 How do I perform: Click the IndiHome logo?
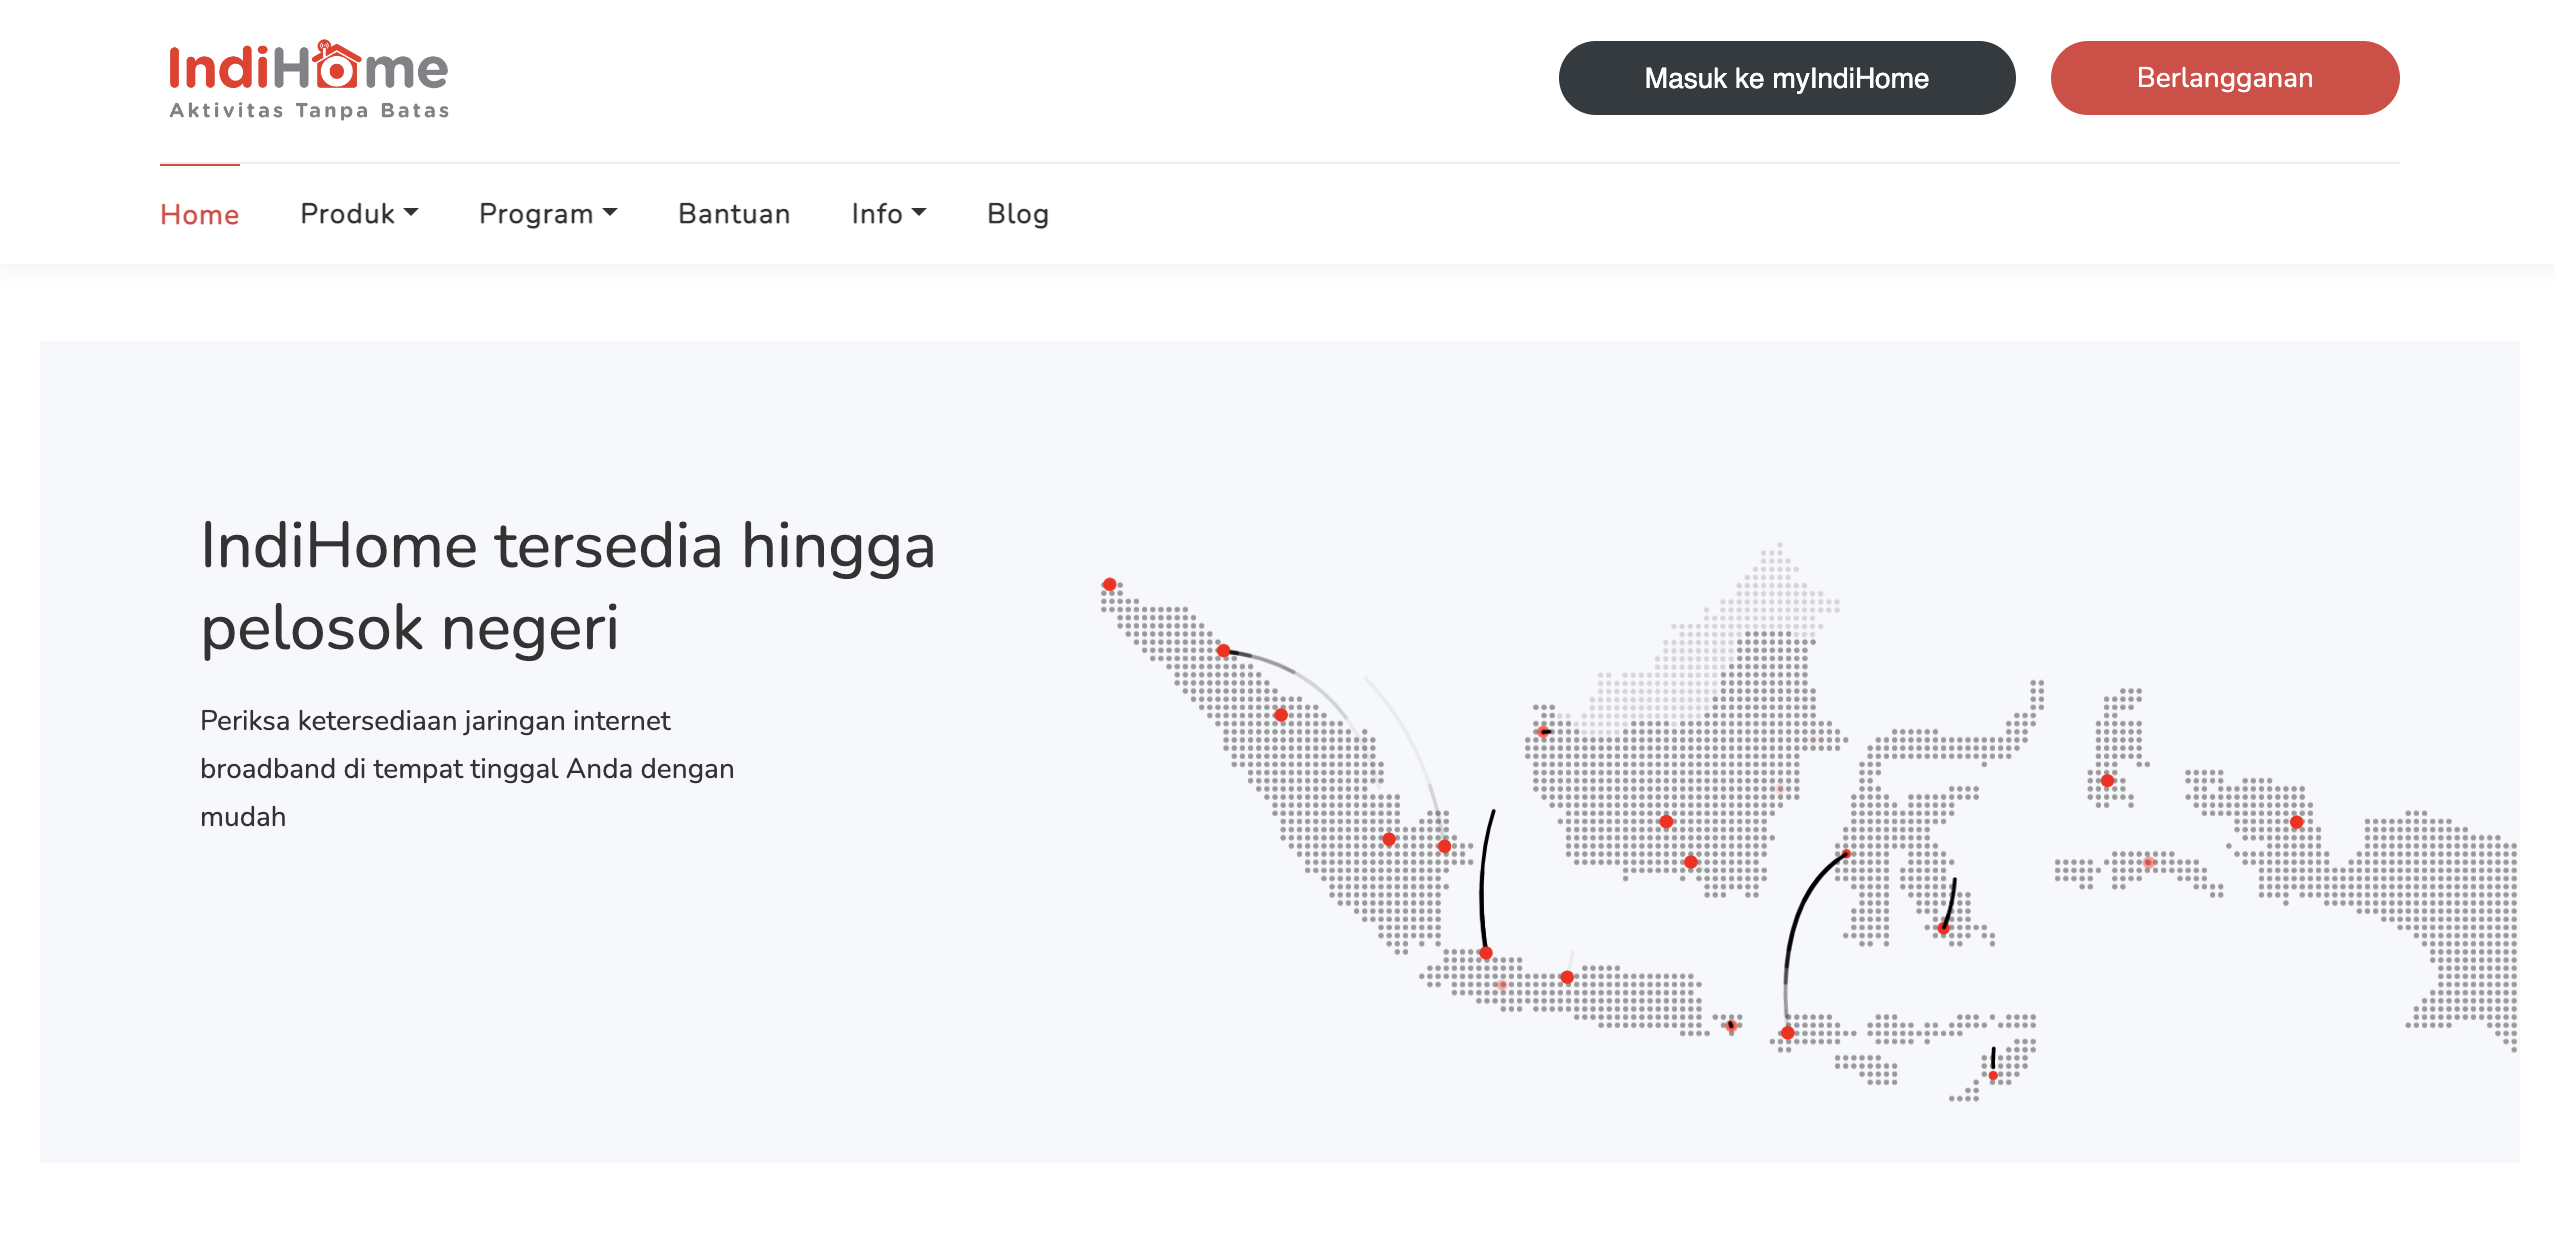pyautogui.click(x=305, y=75)
